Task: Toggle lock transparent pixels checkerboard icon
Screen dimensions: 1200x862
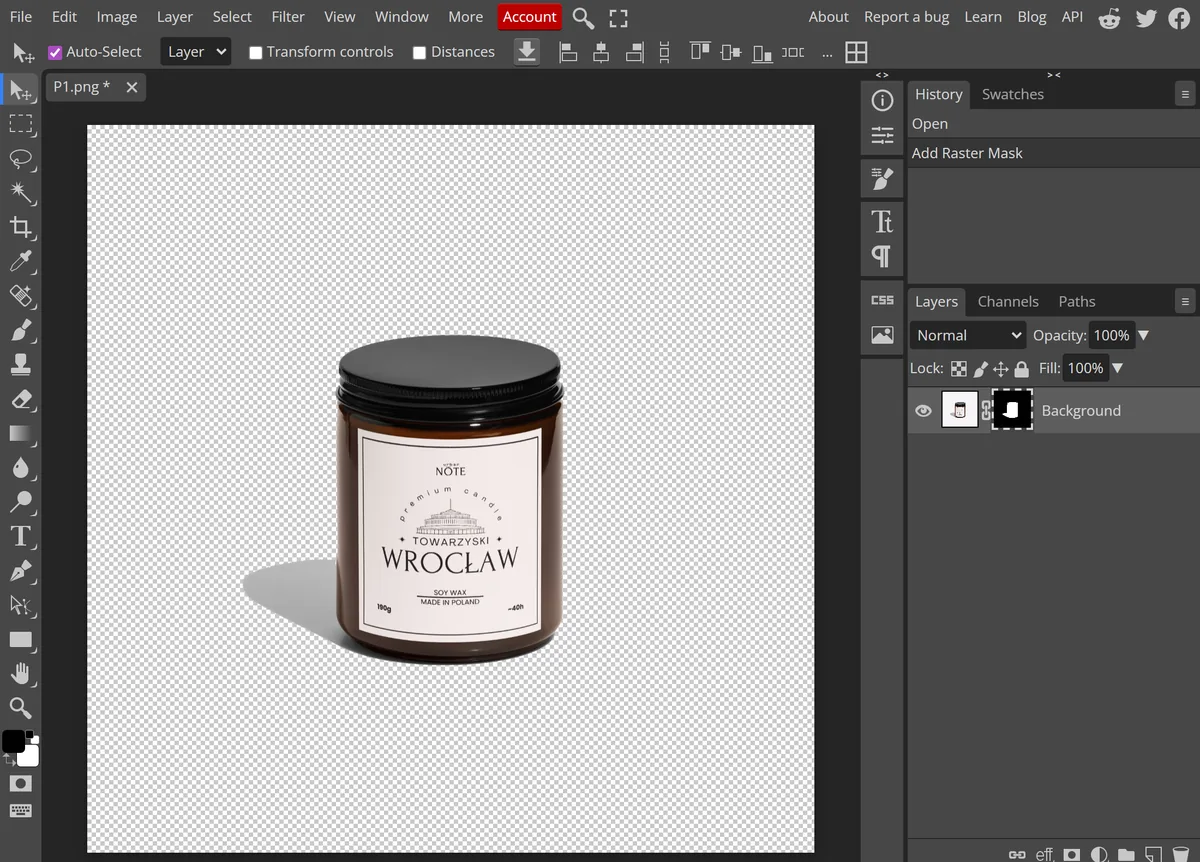Action: point(959,369)
